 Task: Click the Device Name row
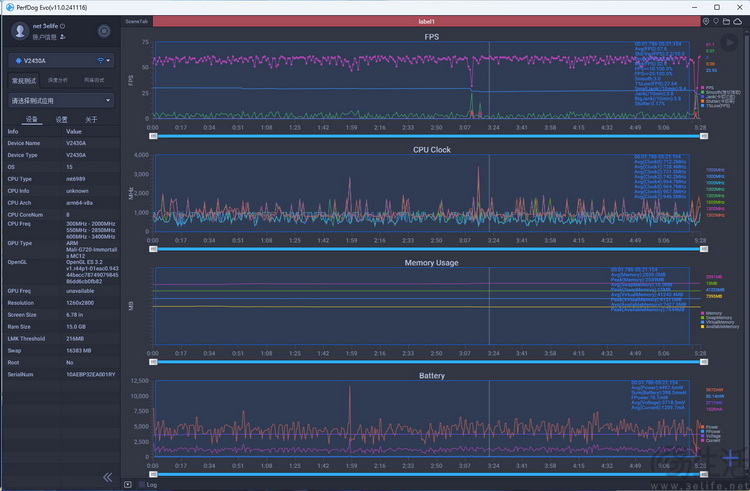tap(61, 143)
